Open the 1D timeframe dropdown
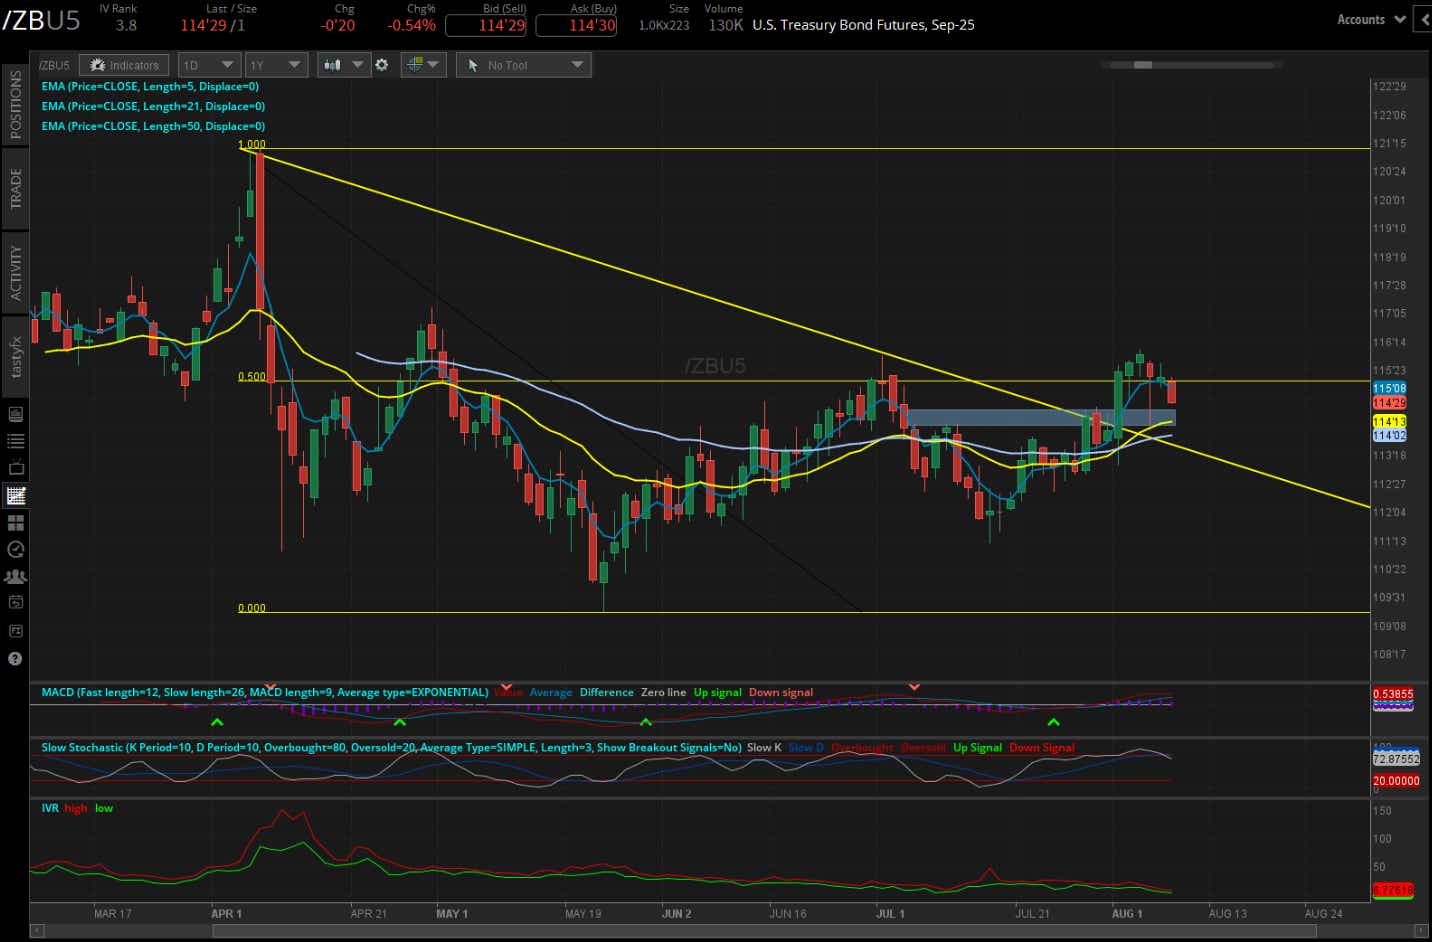 208,64
